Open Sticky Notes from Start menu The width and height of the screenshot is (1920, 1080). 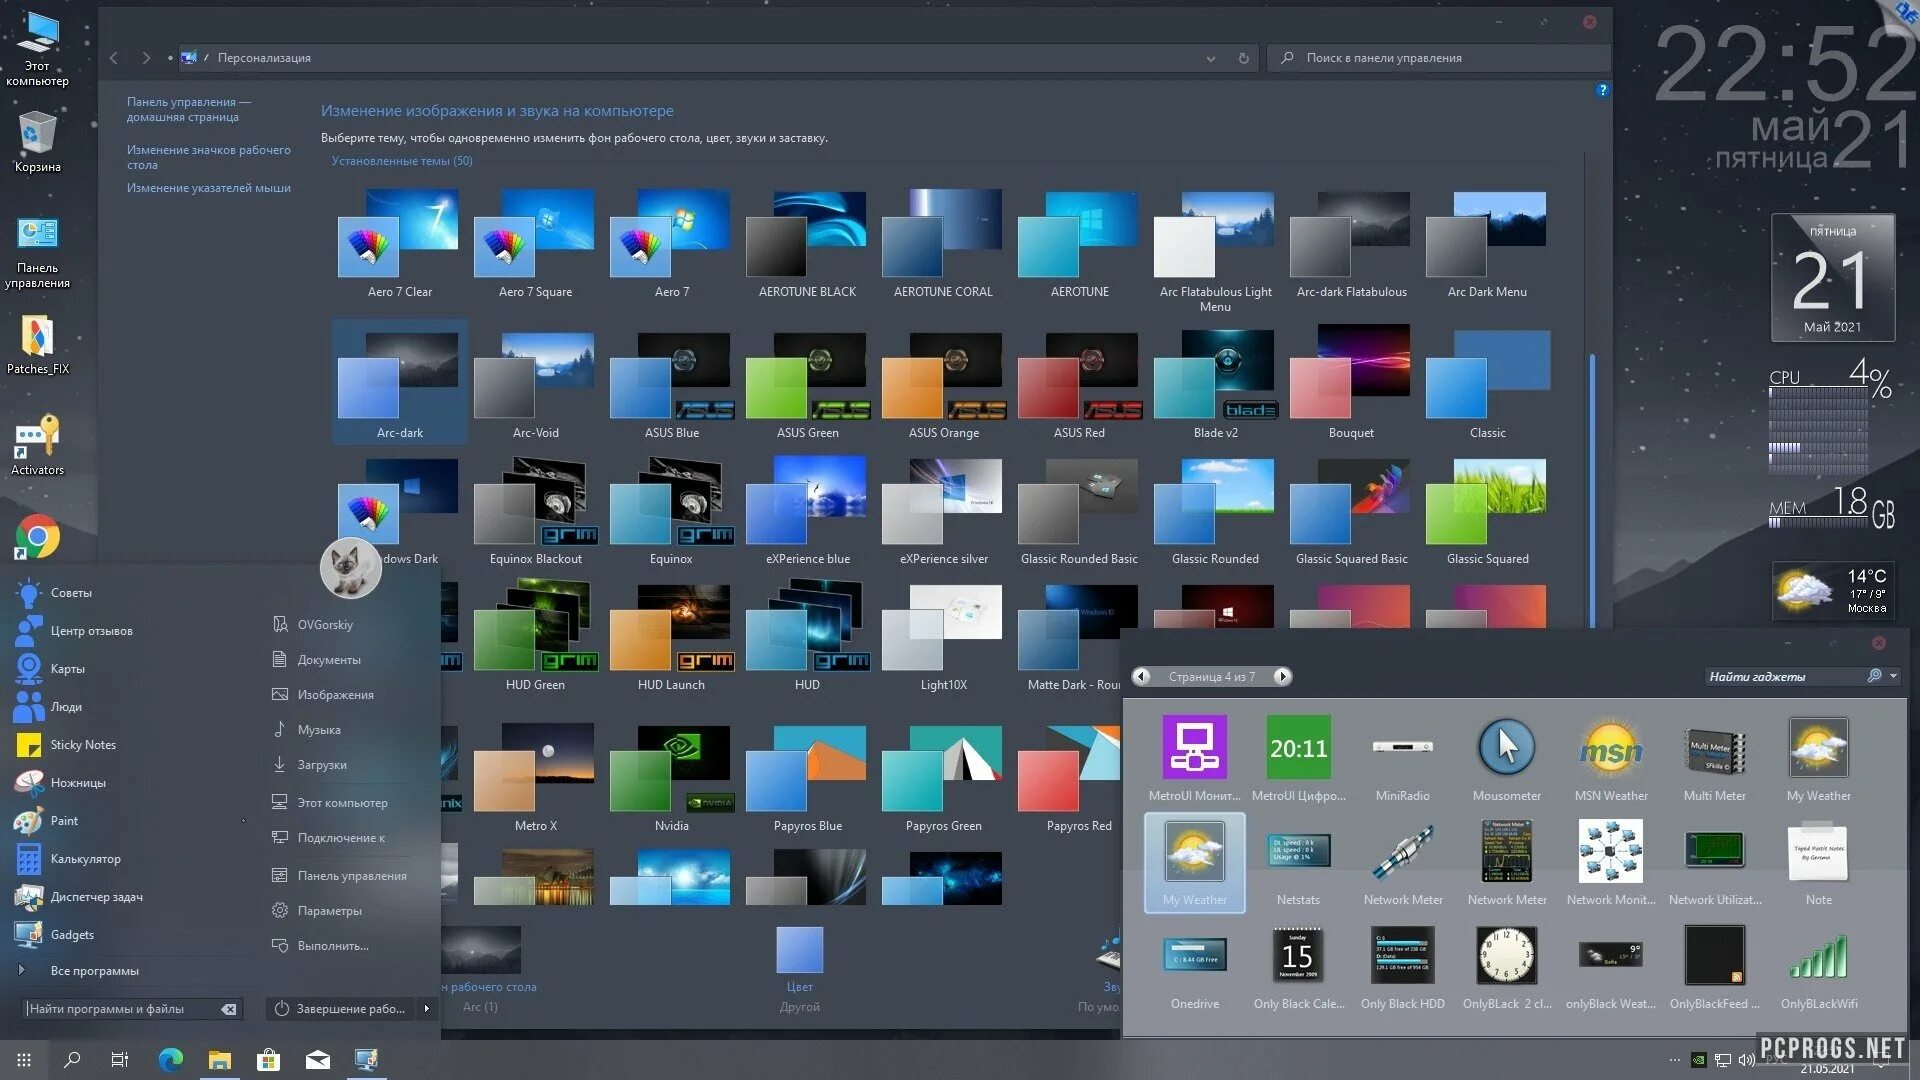tap(82, 744)
